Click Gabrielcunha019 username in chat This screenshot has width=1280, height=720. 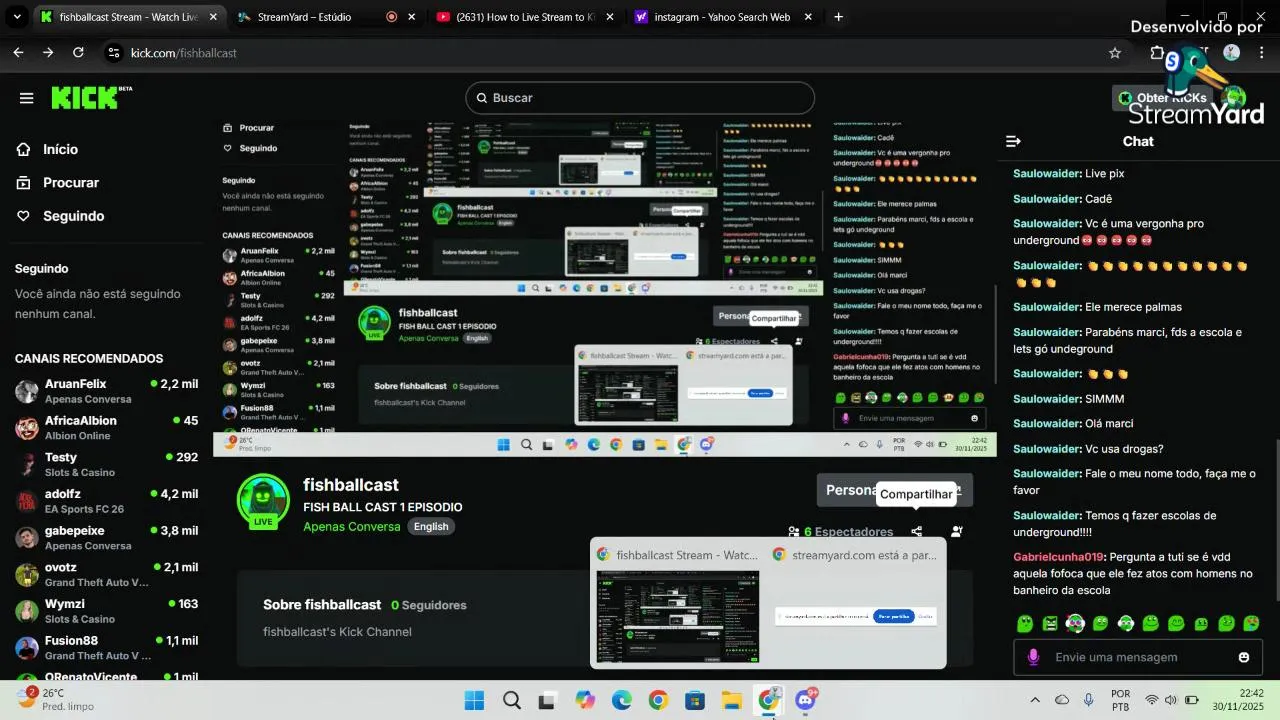tap(1058, 557)
